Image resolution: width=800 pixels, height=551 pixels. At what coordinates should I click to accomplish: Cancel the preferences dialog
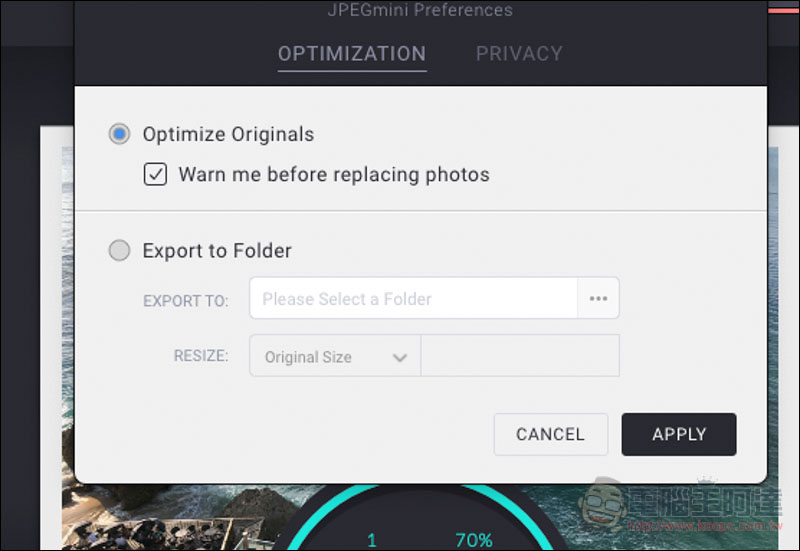[x=551, y=434]
